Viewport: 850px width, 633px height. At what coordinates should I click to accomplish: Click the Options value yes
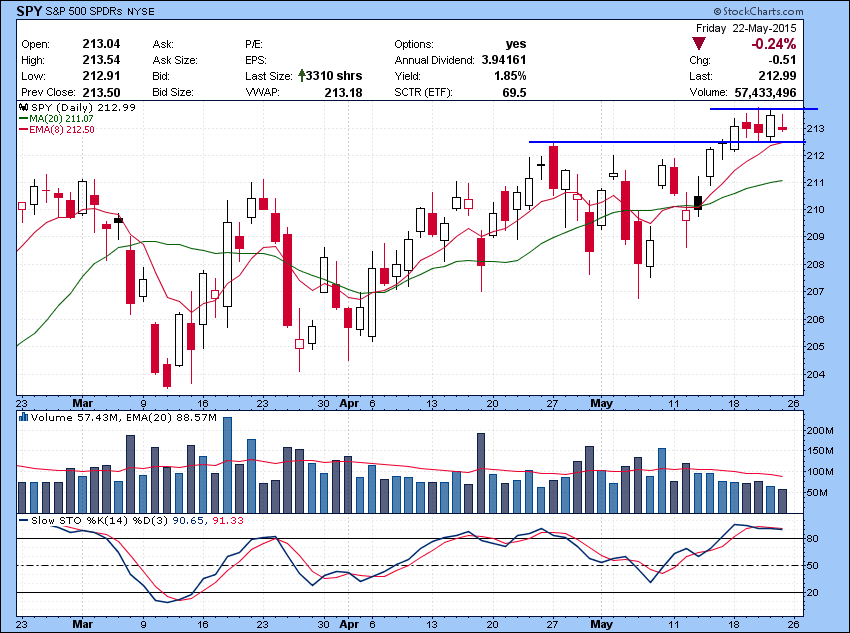click(516, 44)
